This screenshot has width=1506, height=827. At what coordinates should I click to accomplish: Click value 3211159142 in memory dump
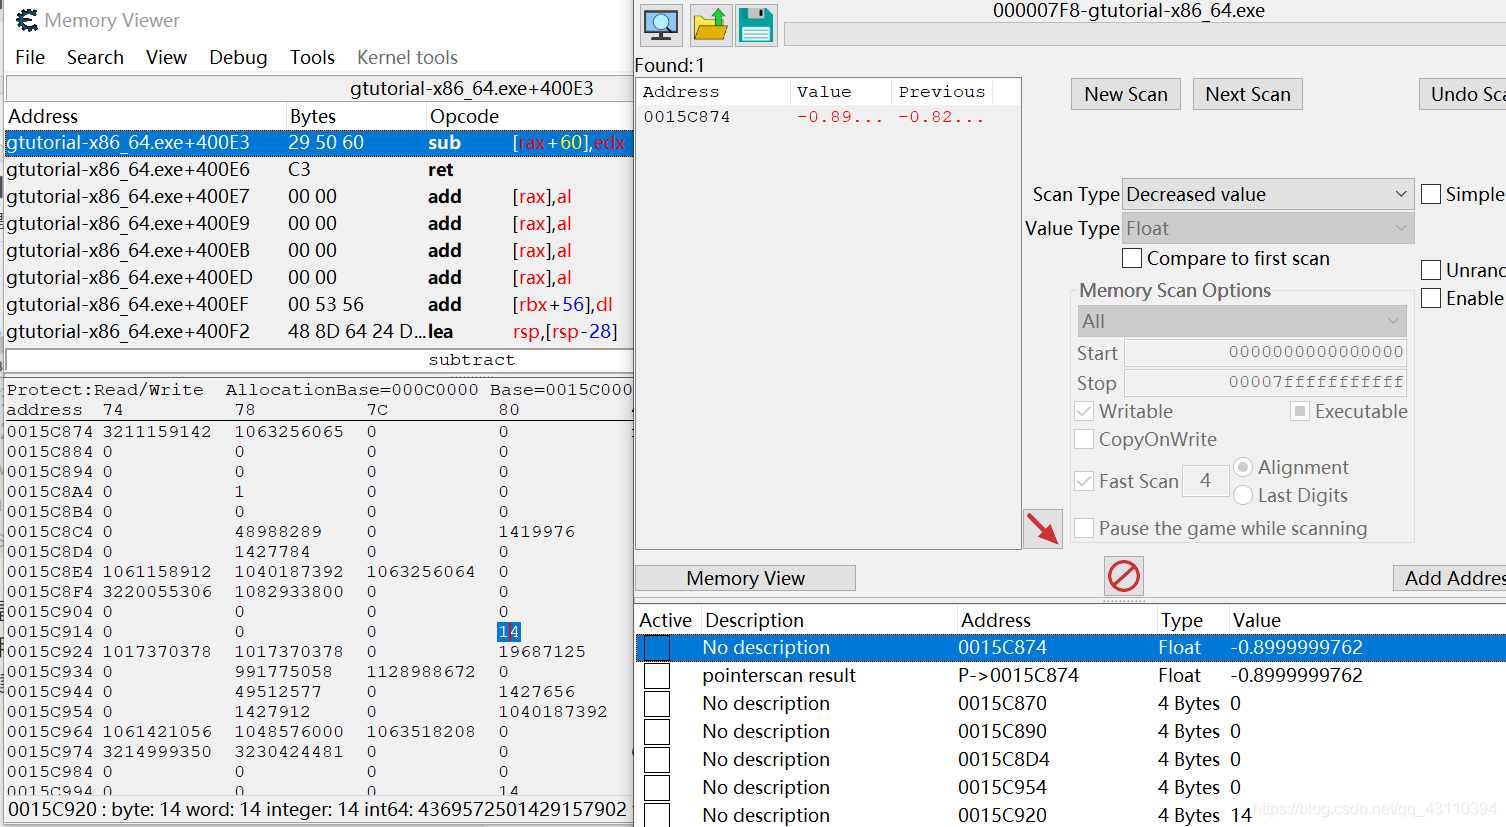click(157, 432)
